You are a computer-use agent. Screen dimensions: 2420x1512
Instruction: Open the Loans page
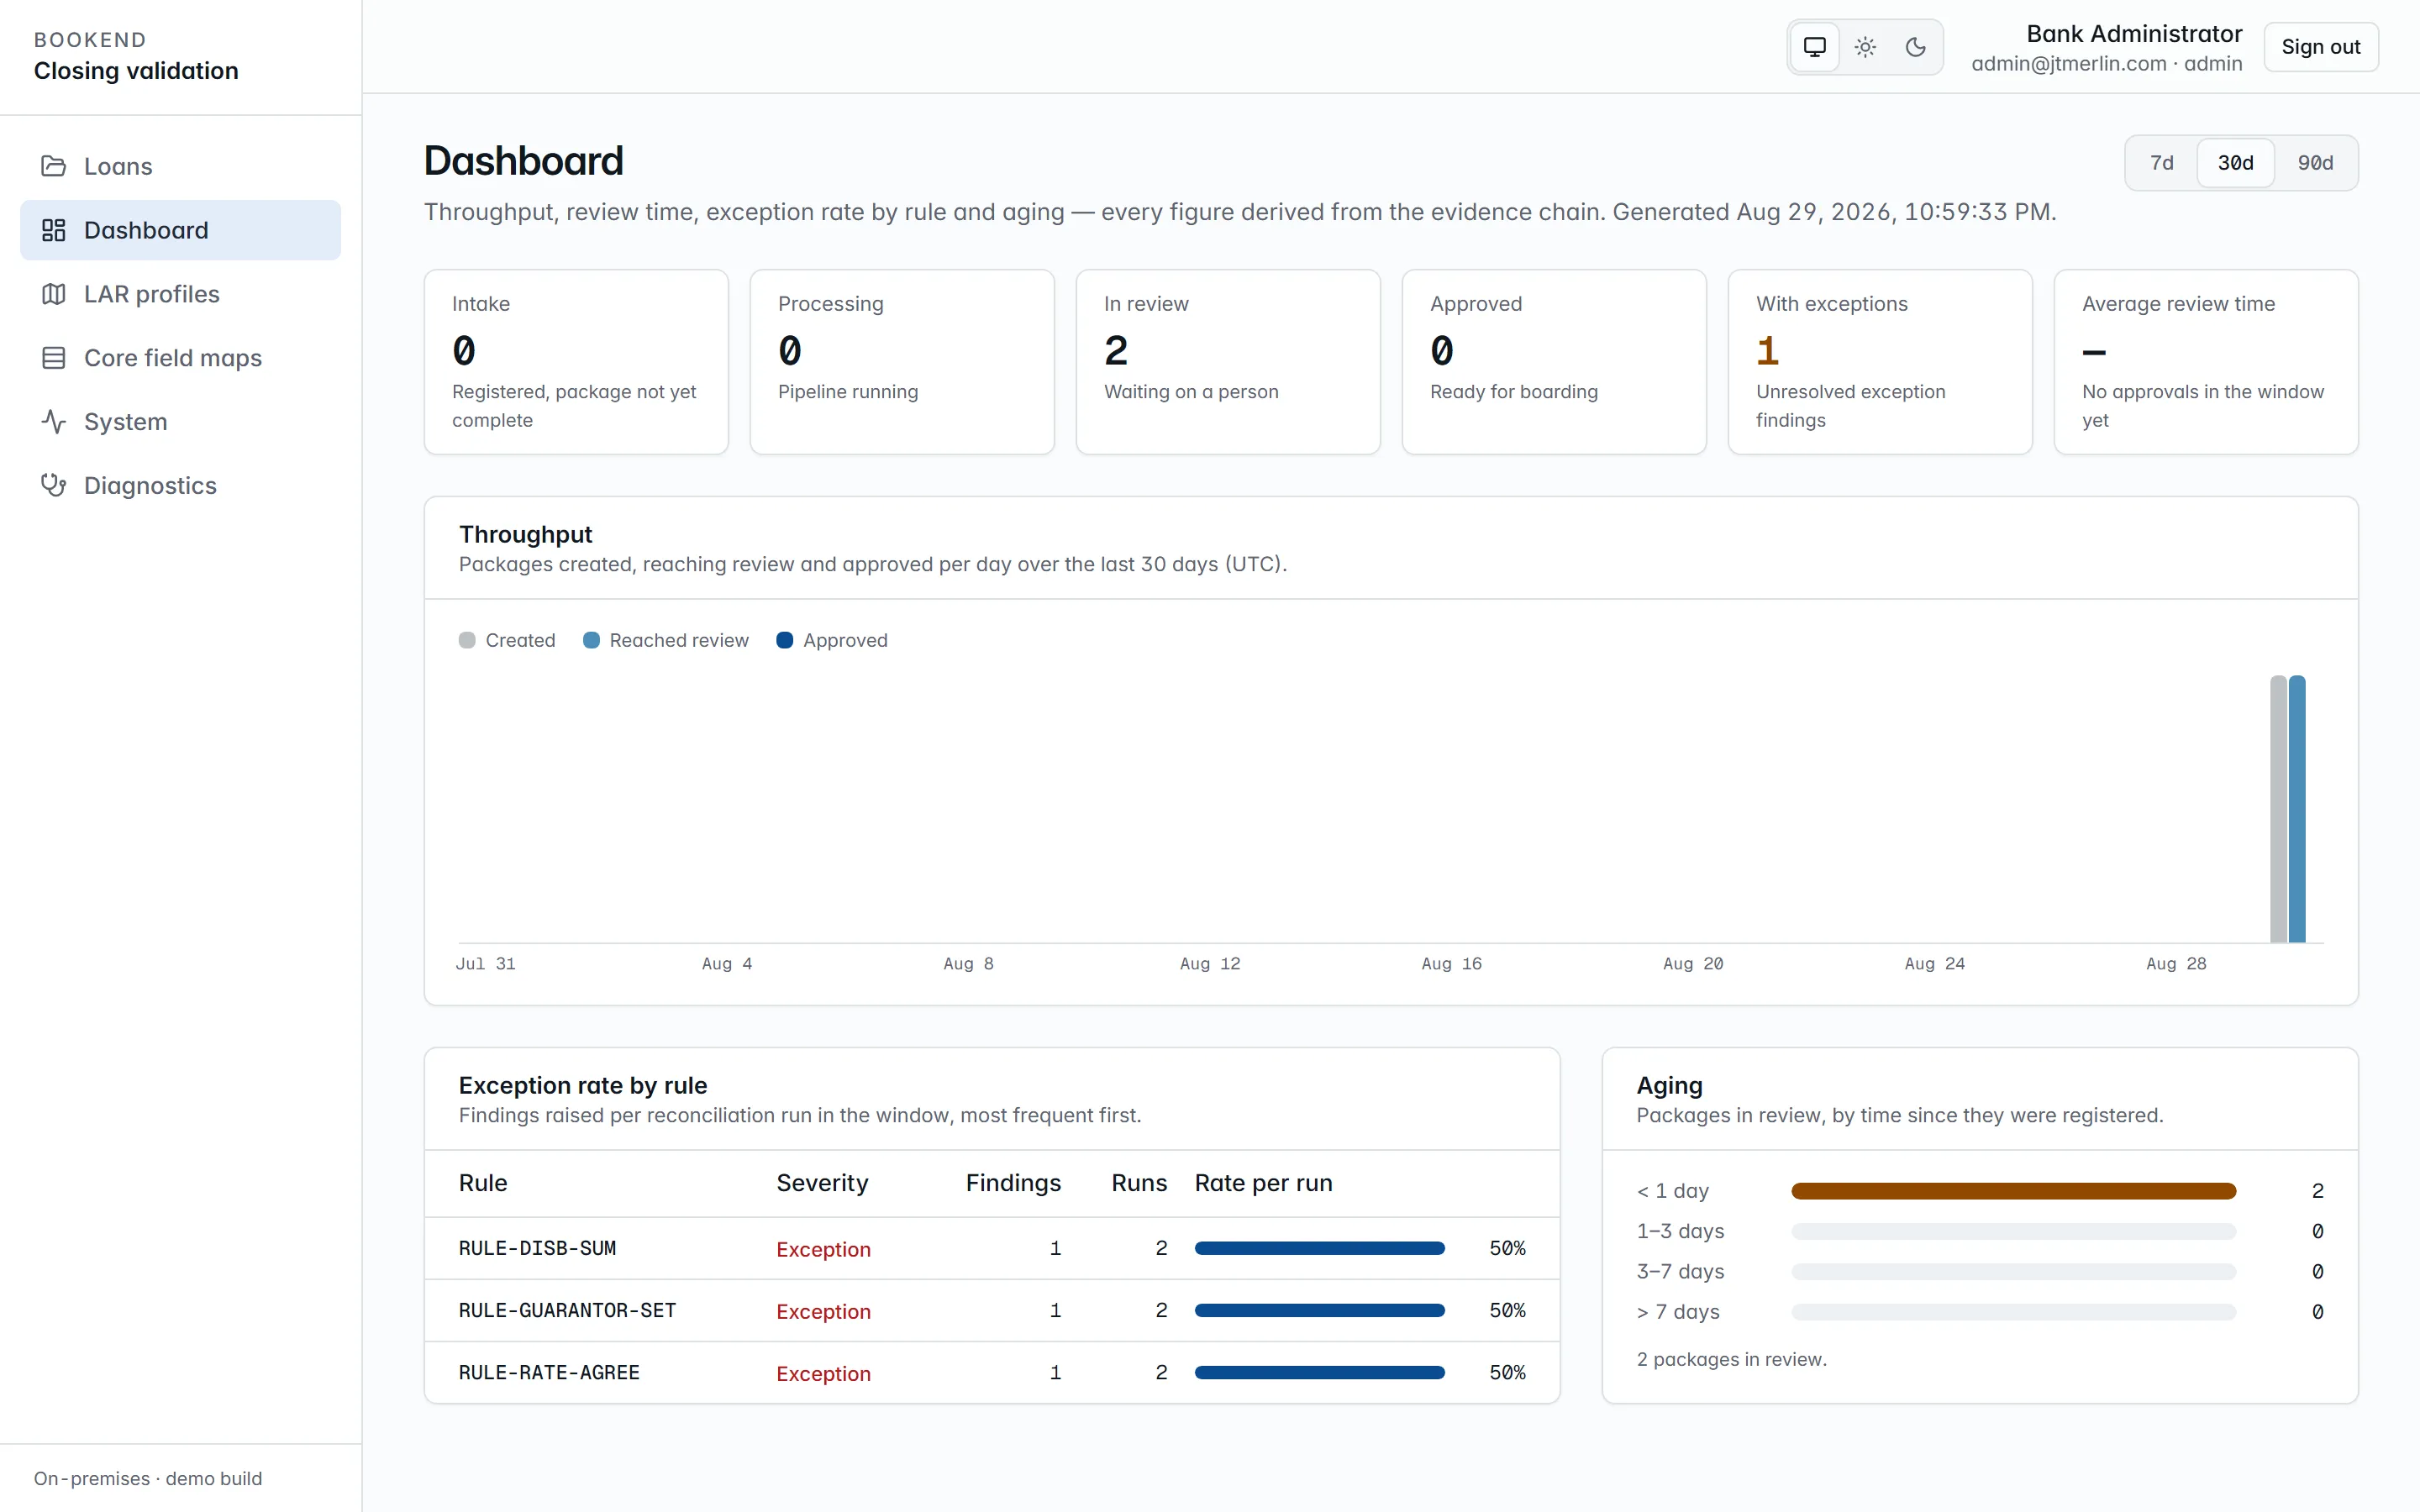tap(180, 166)
